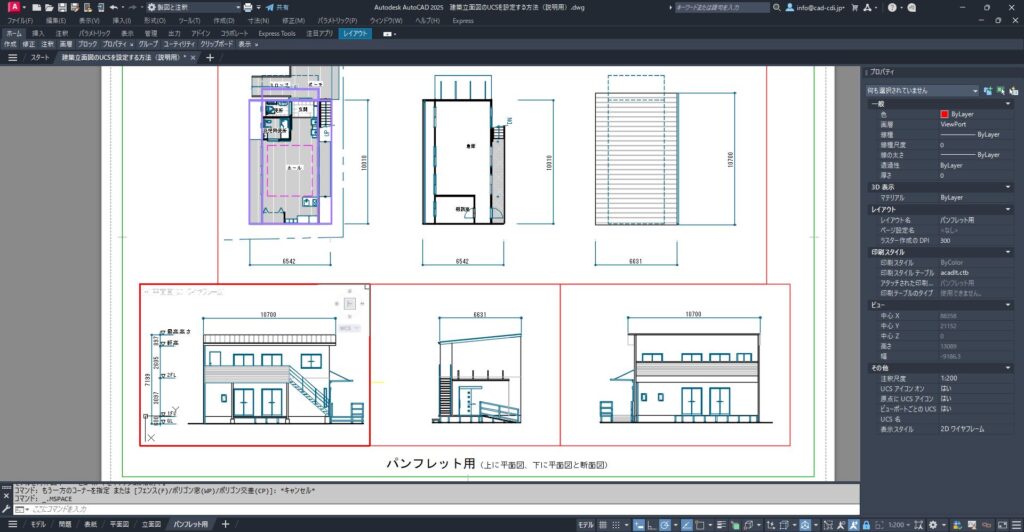Open the hamburger menu beside the Start tab

click(x=12, y=57)
